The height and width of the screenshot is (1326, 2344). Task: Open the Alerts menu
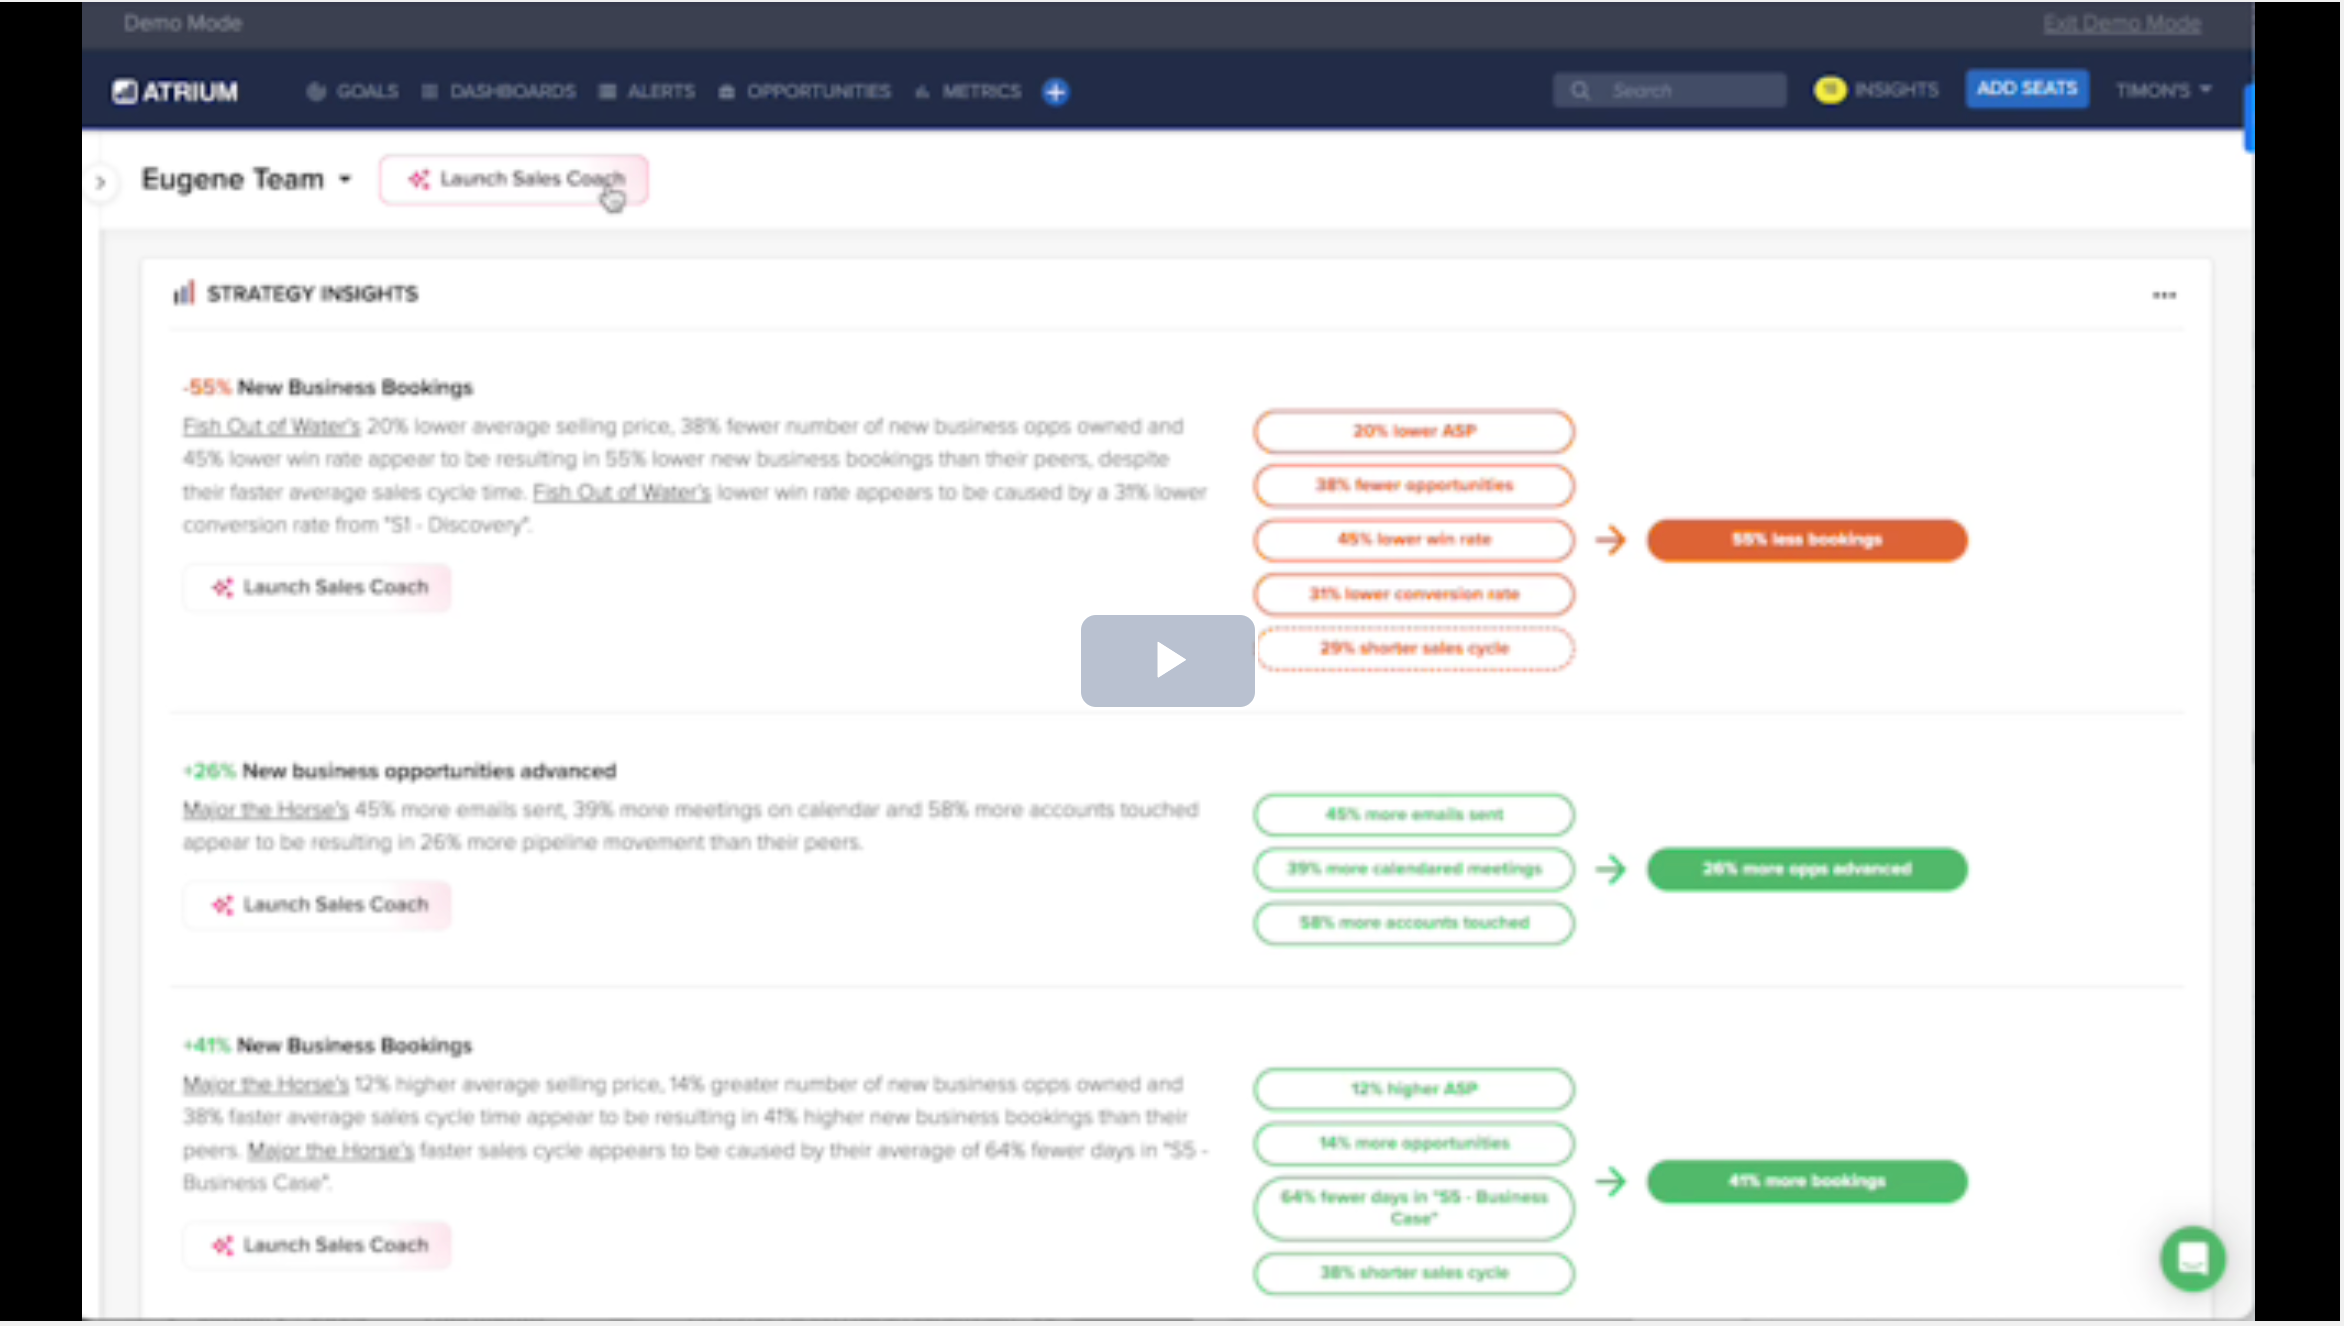[x=646, y=91]
